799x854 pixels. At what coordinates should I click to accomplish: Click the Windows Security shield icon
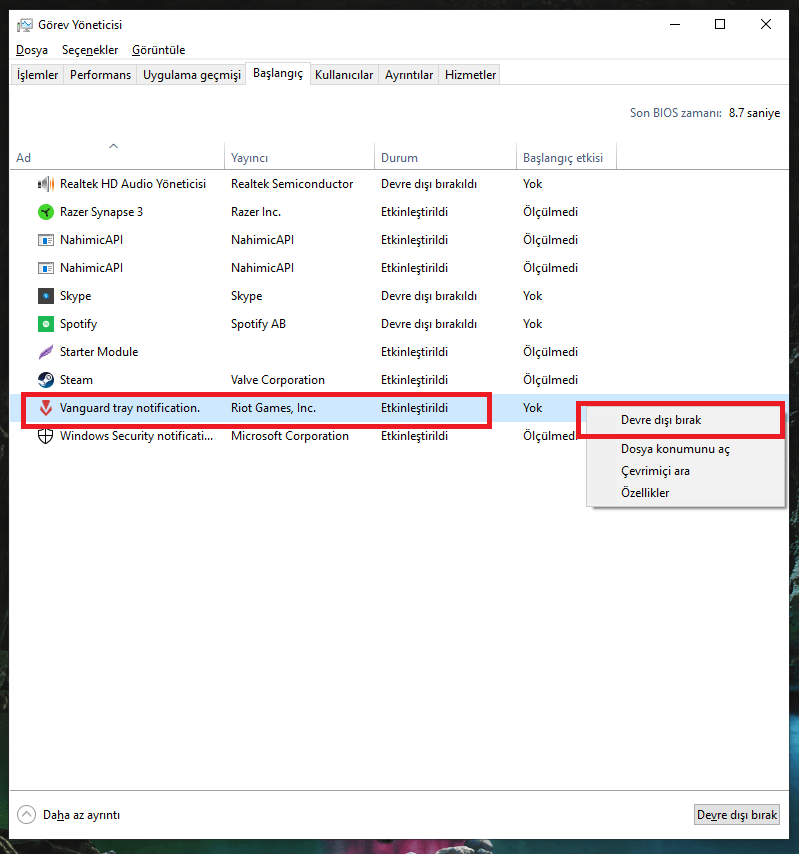[46, 436]
